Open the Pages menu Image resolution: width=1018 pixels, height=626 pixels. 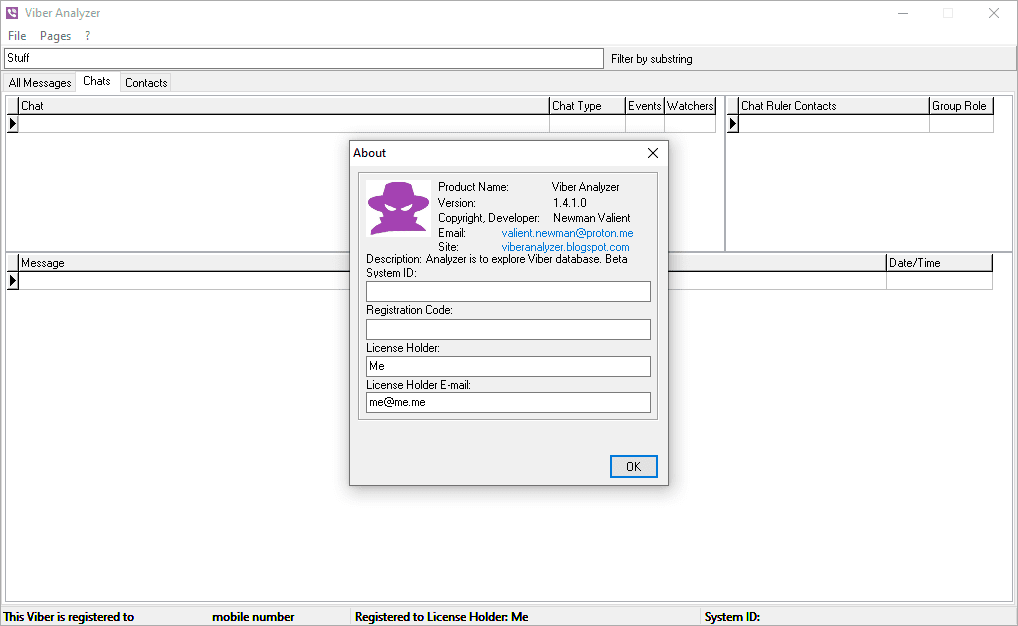55,36
